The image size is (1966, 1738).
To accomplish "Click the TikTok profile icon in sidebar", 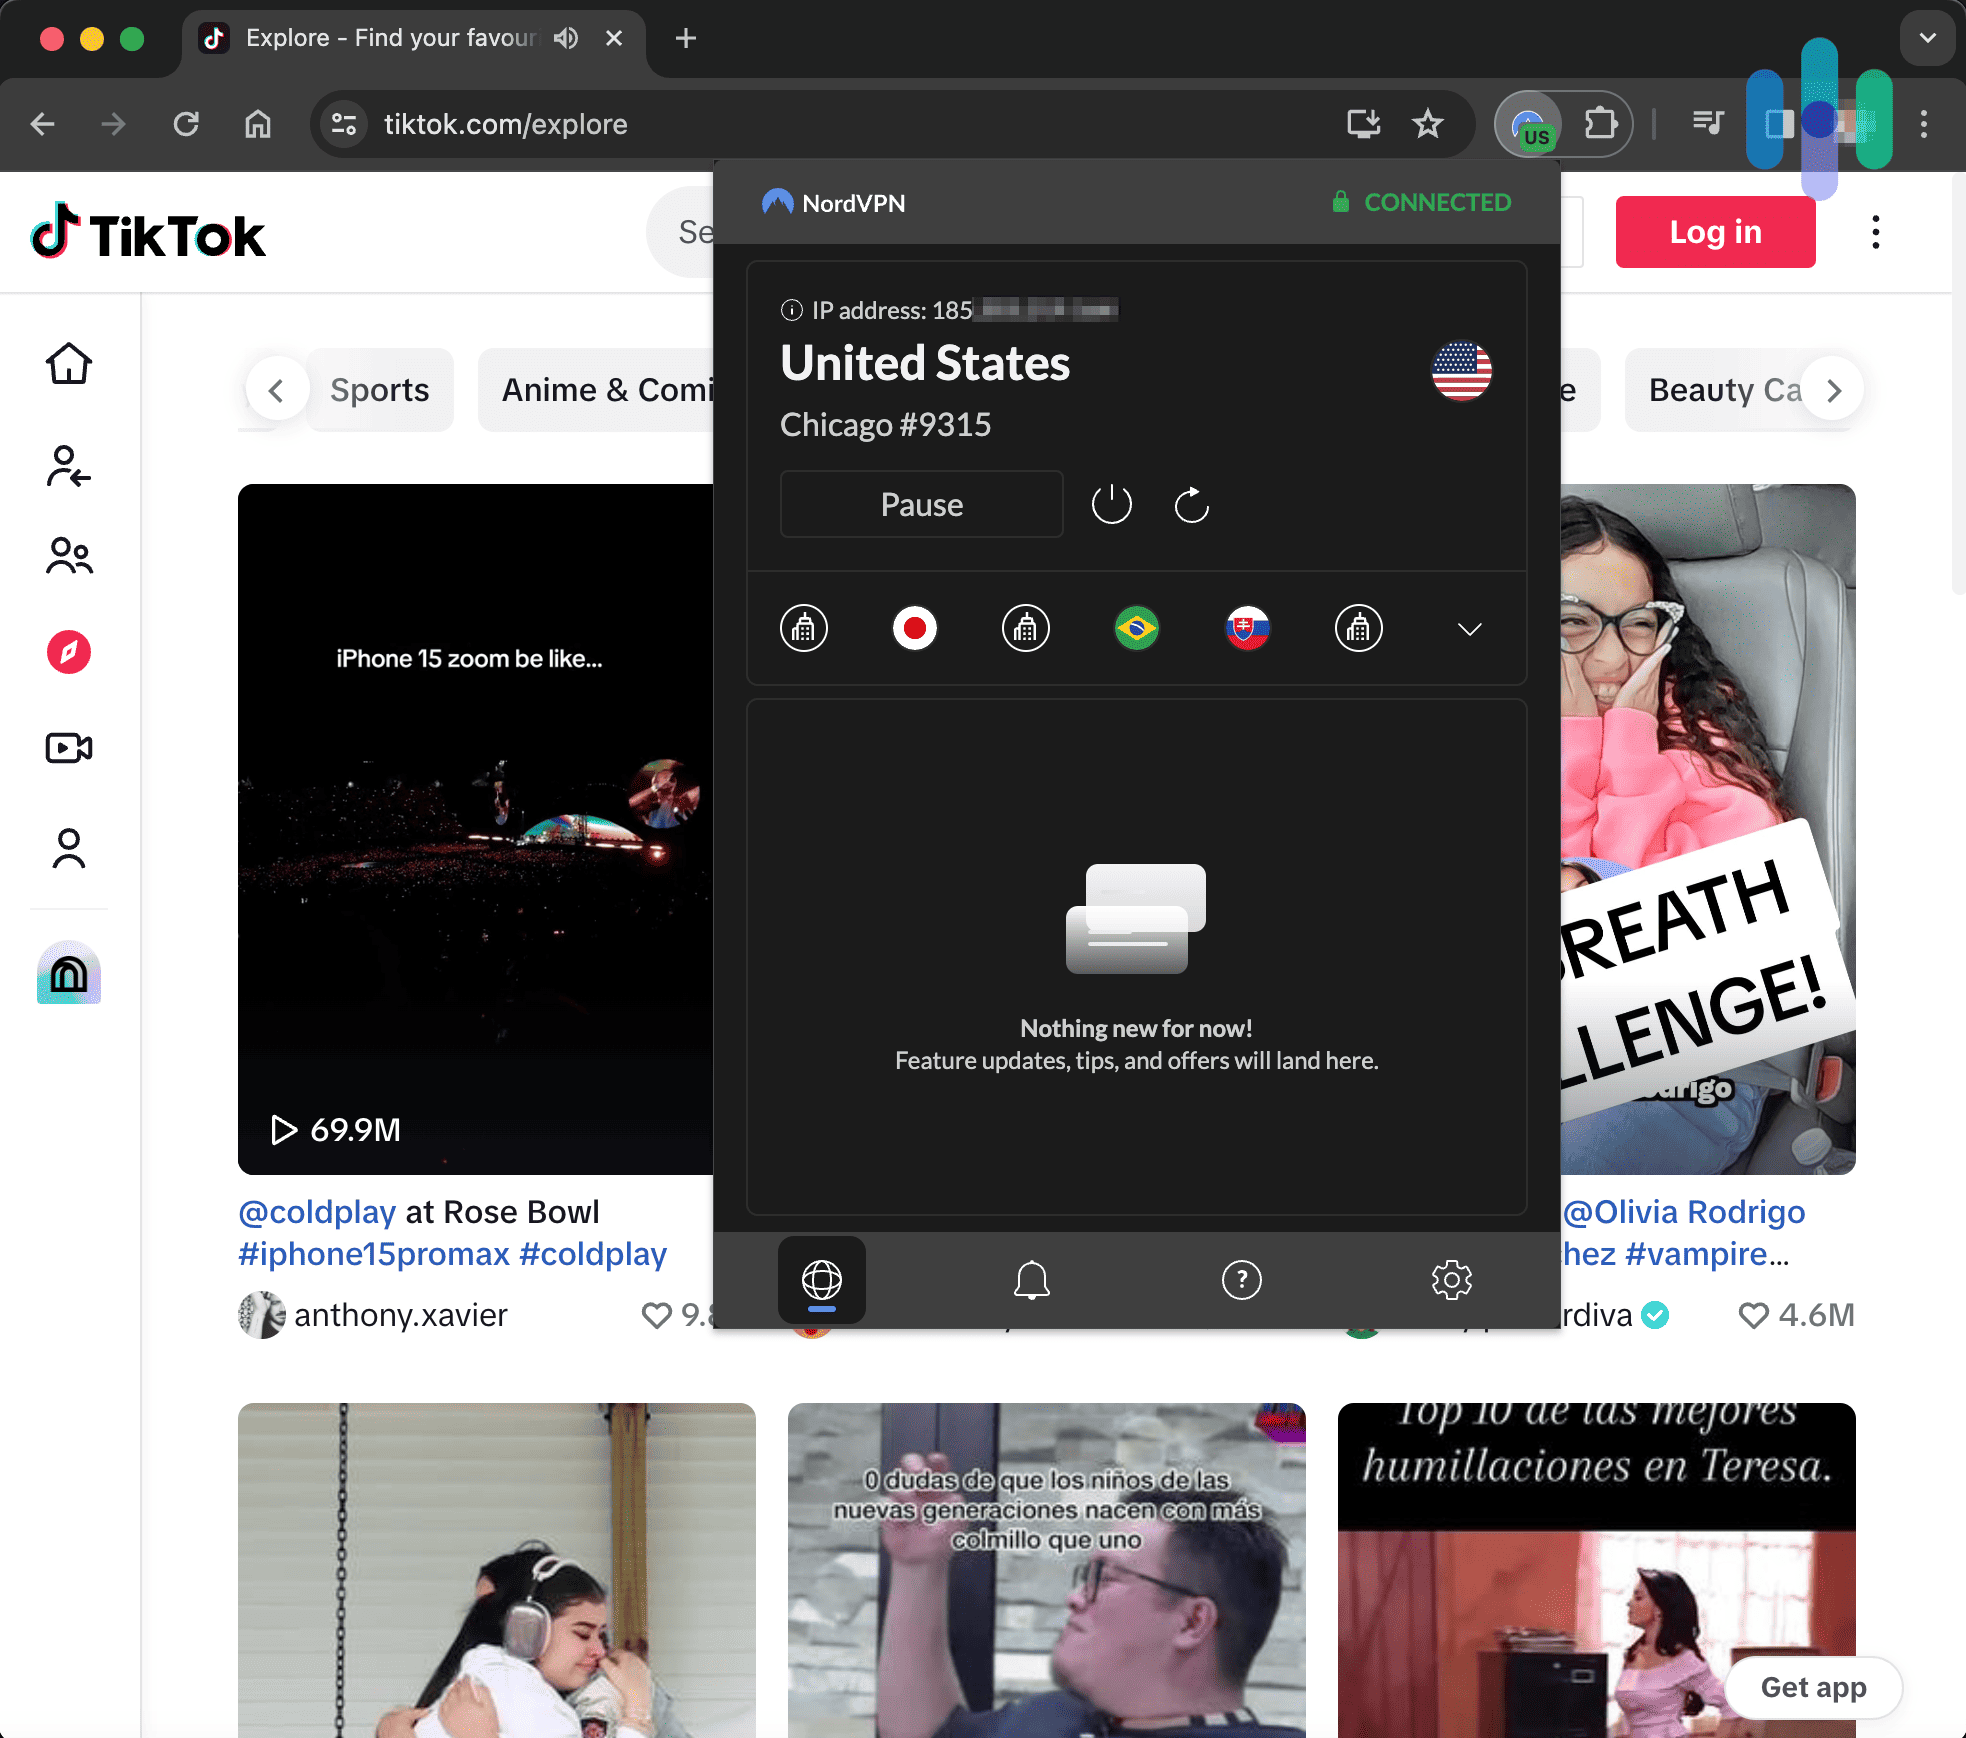I will pos(67,846).
